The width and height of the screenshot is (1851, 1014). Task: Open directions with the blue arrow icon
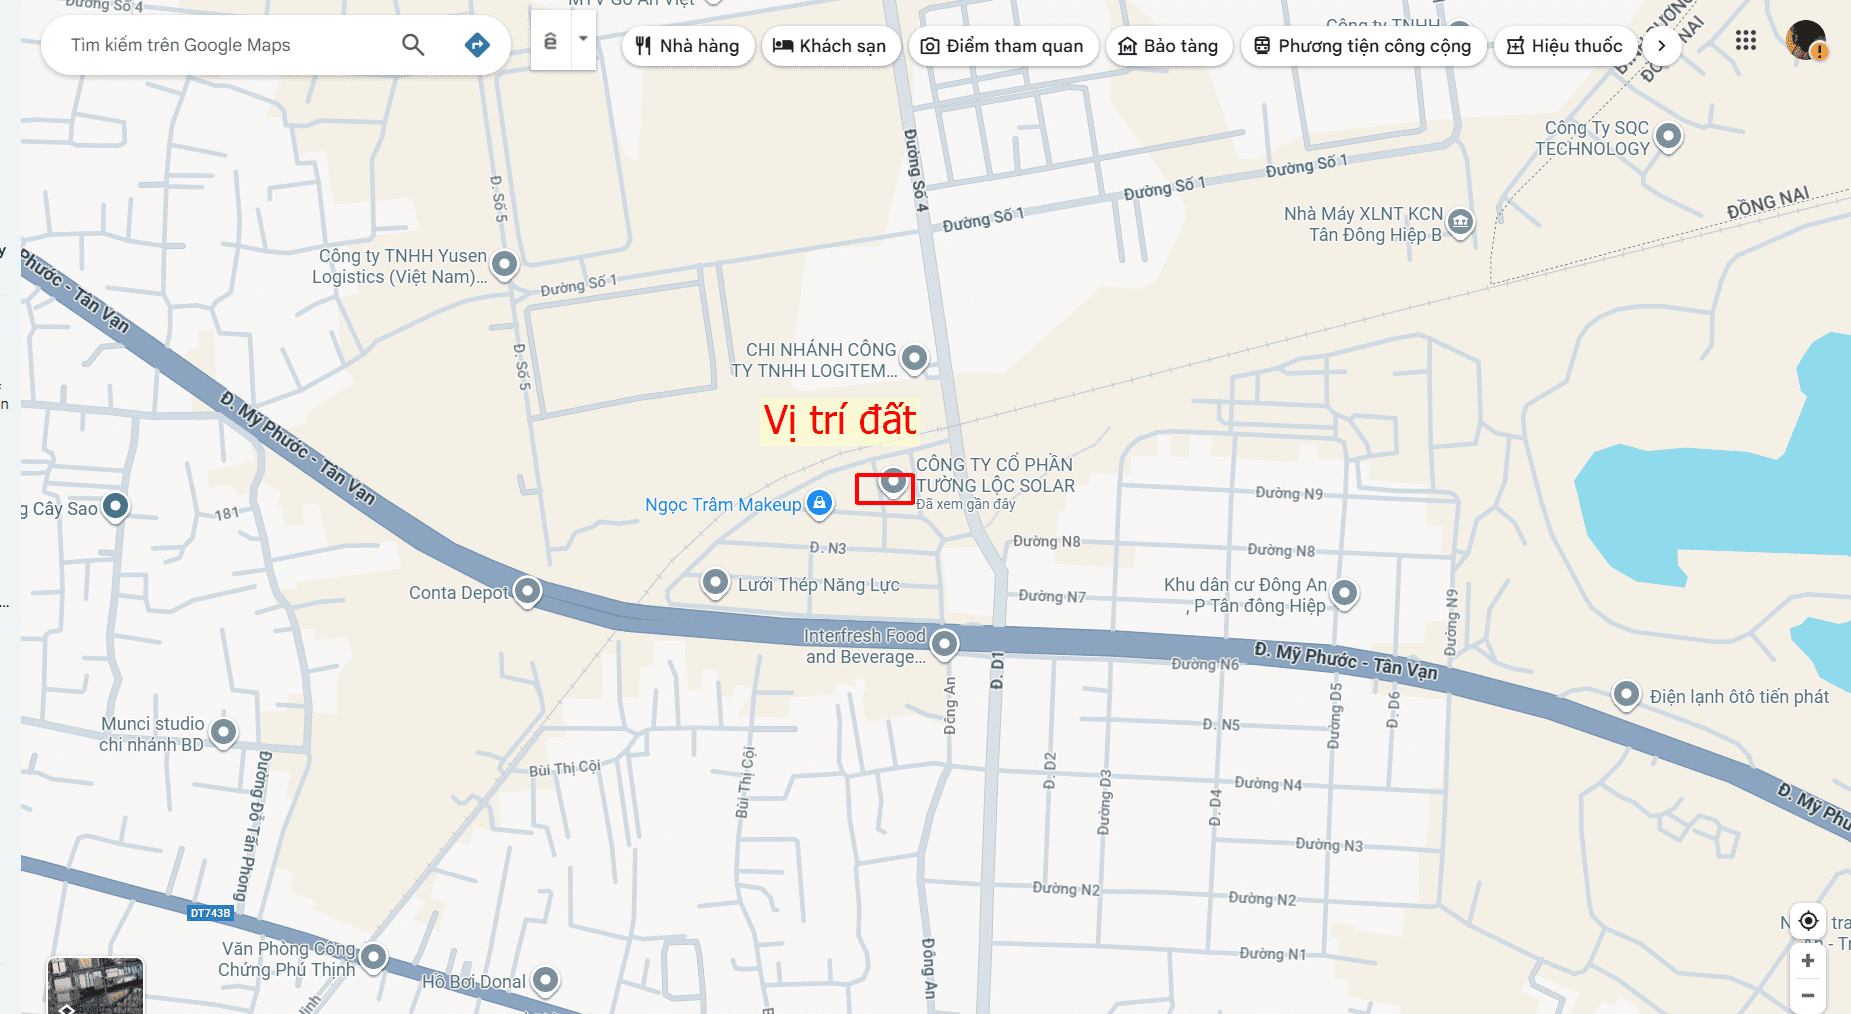478,45
